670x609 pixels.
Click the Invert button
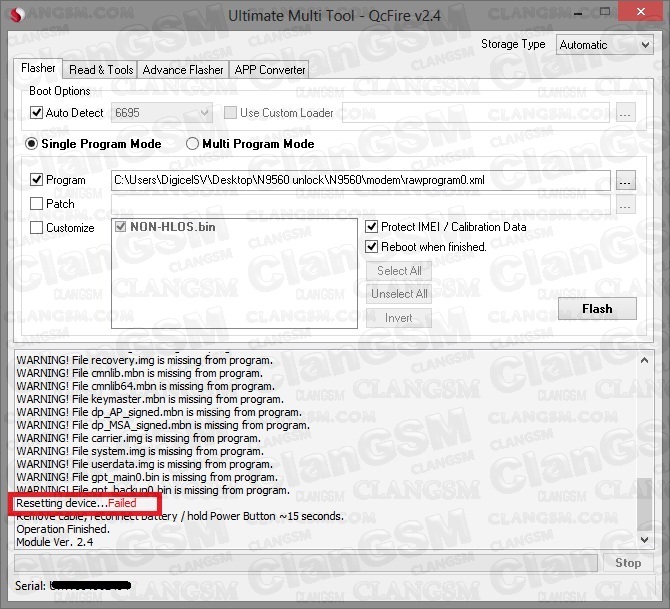[399, 318]
